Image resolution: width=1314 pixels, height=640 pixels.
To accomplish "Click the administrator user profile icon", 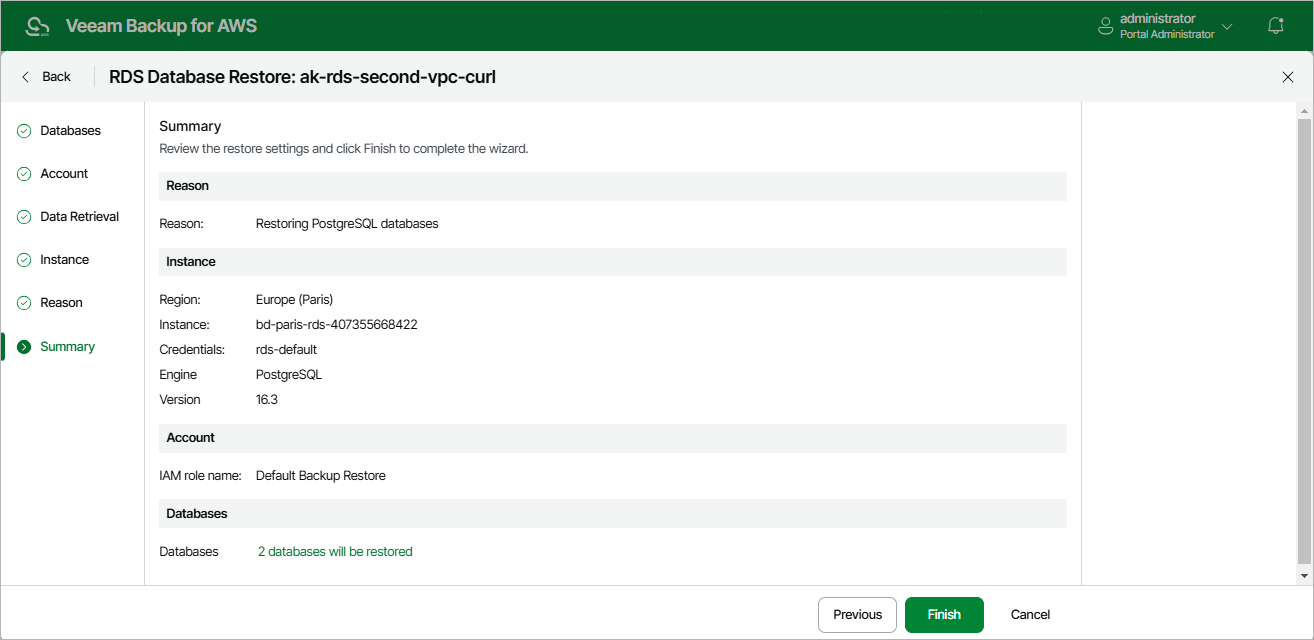I will coord(1105,26).
